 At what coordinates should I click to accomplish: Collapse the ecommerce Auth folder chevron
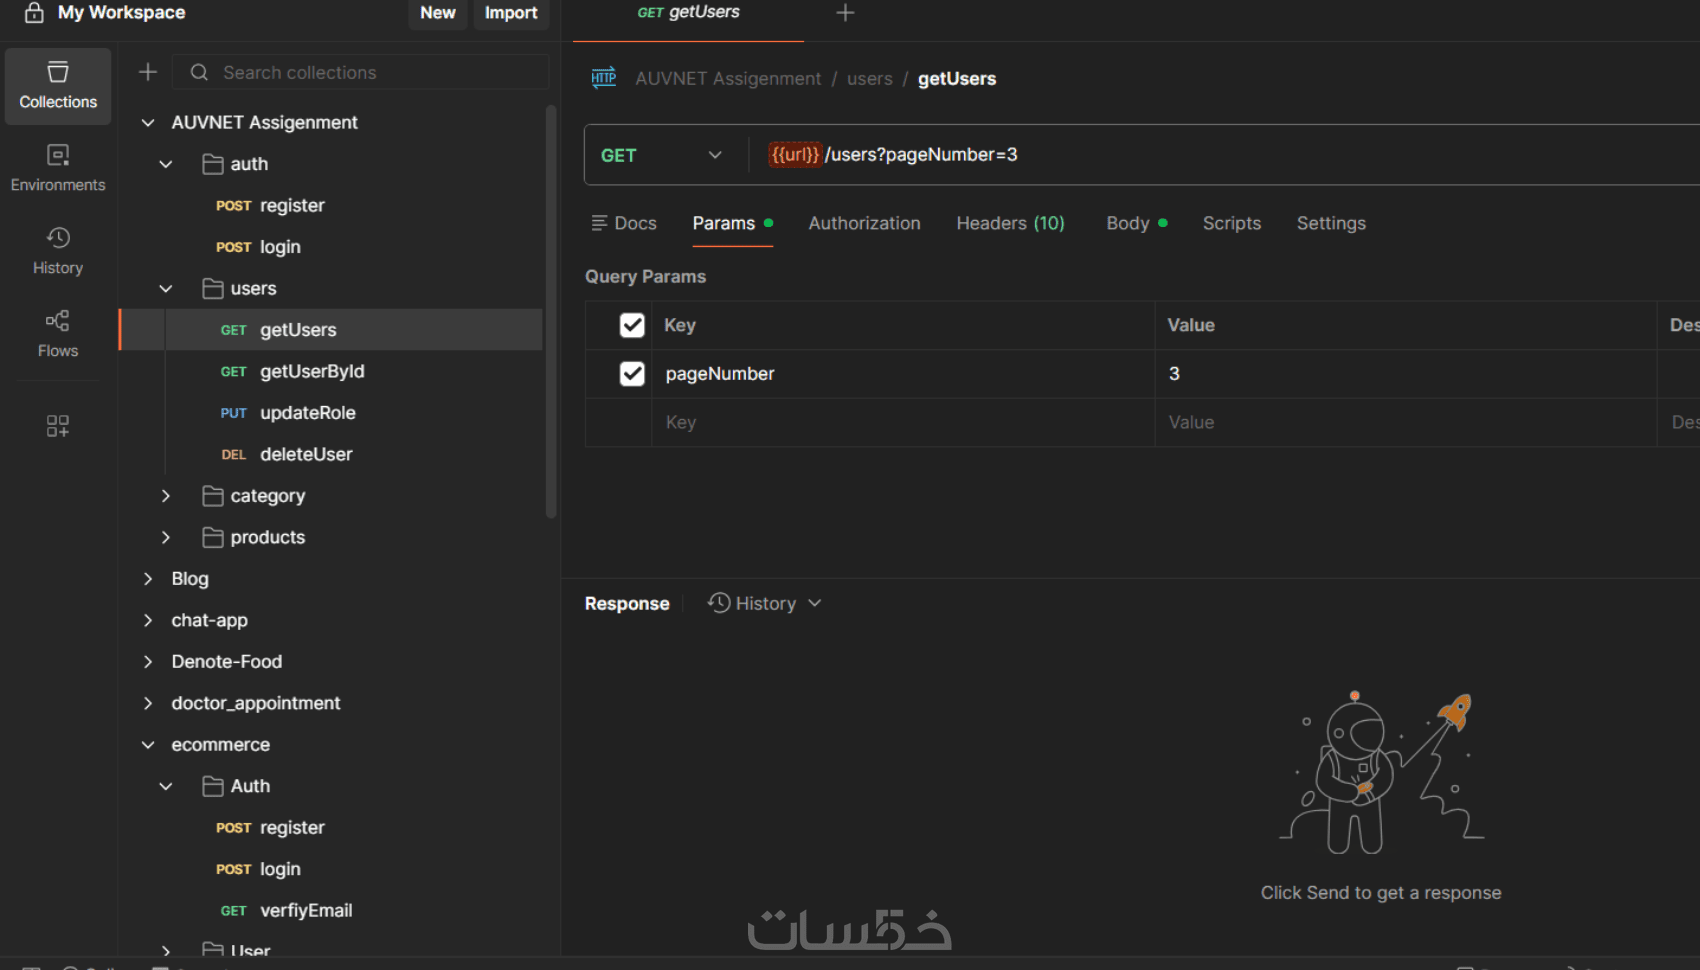(x=166, y=786)
